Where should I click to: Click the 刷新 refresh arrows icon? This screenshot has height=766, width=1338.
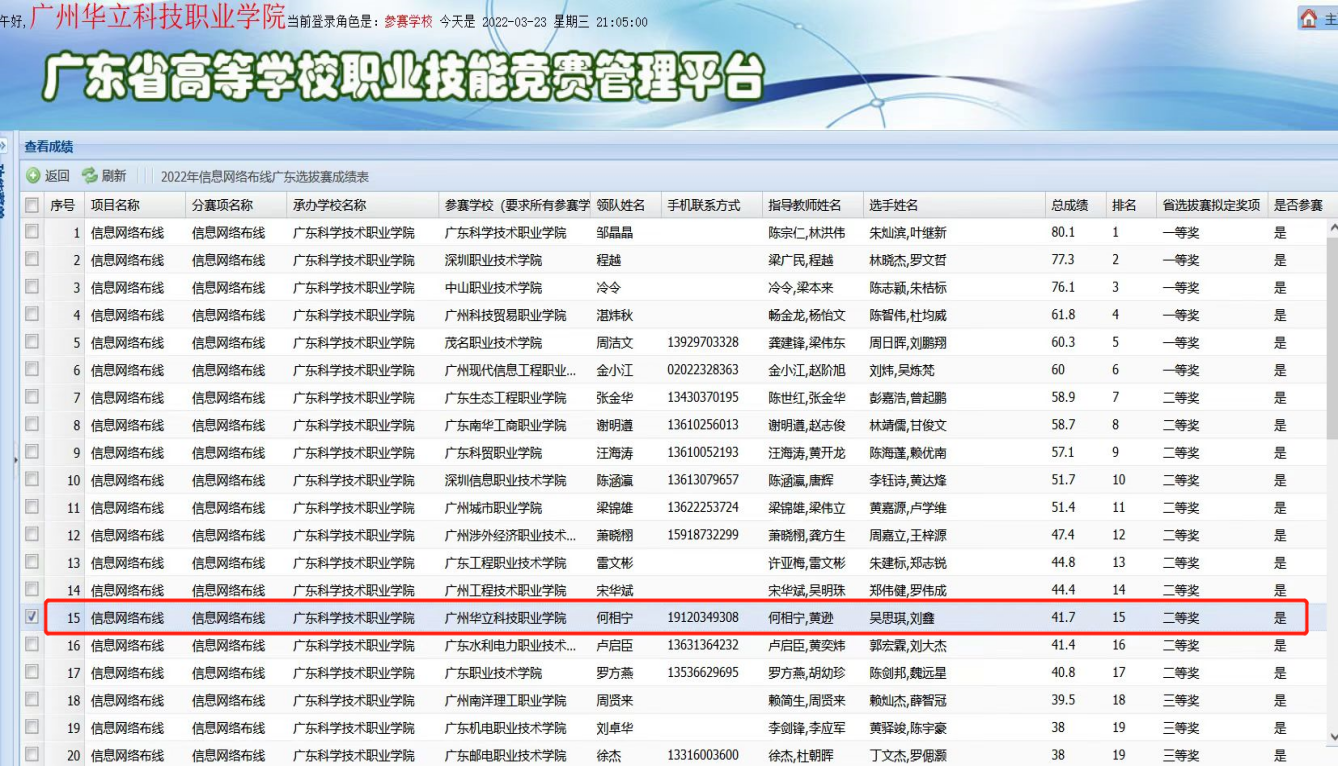click(x=90, y=176)
